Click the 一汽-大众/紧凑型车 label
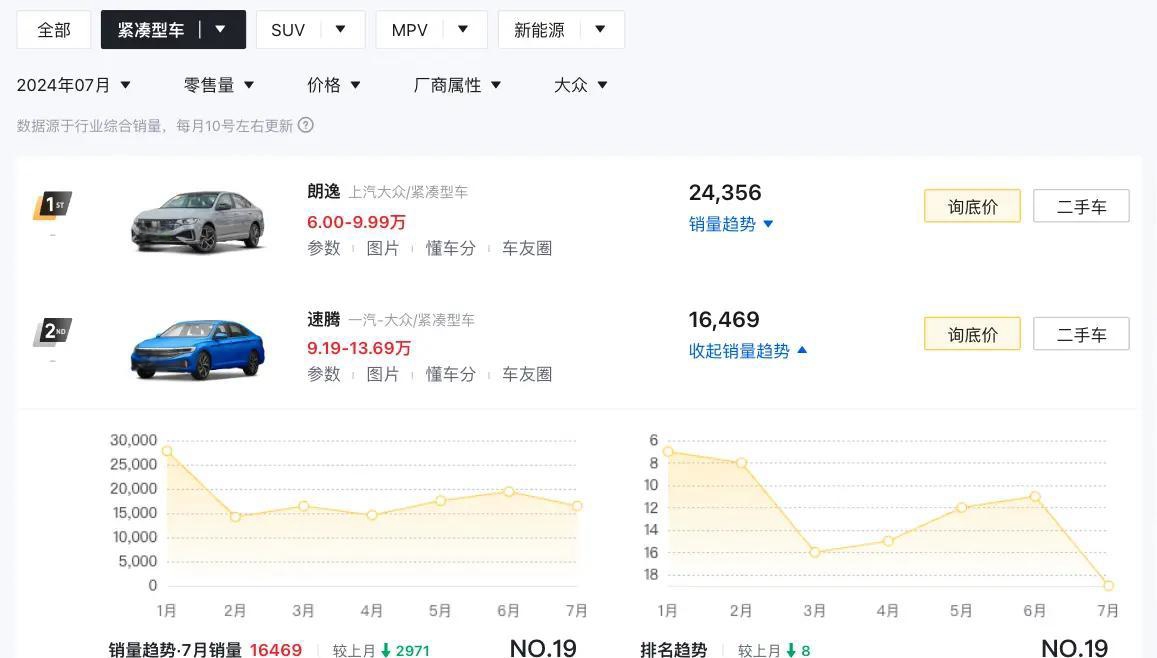This screenshot has height=658, width=1157. click(x=411, y=320)
